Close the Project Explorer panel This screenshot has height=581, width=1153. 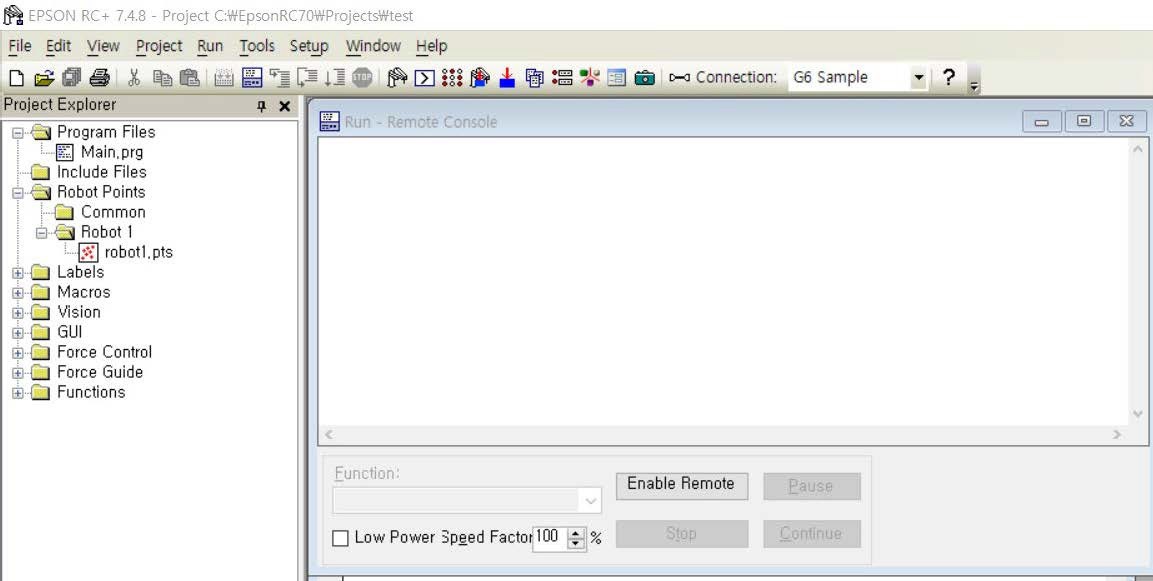(x=285, y=107)
